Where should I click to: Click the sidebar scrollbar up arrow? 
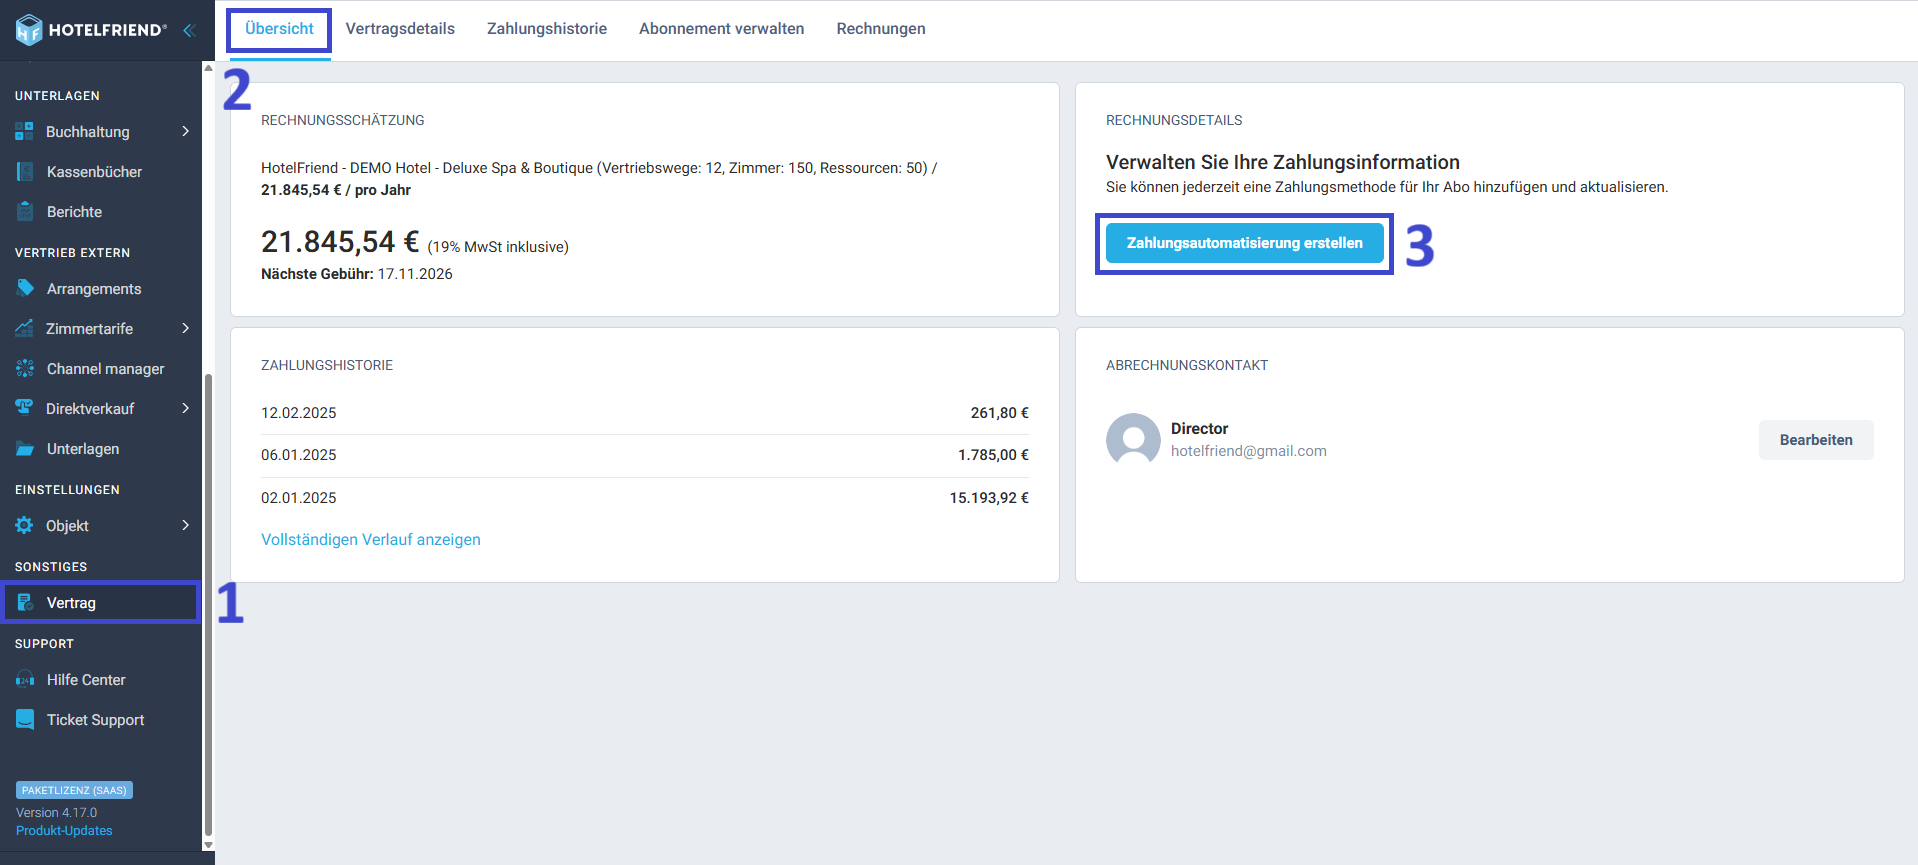(x=208, y=68)
